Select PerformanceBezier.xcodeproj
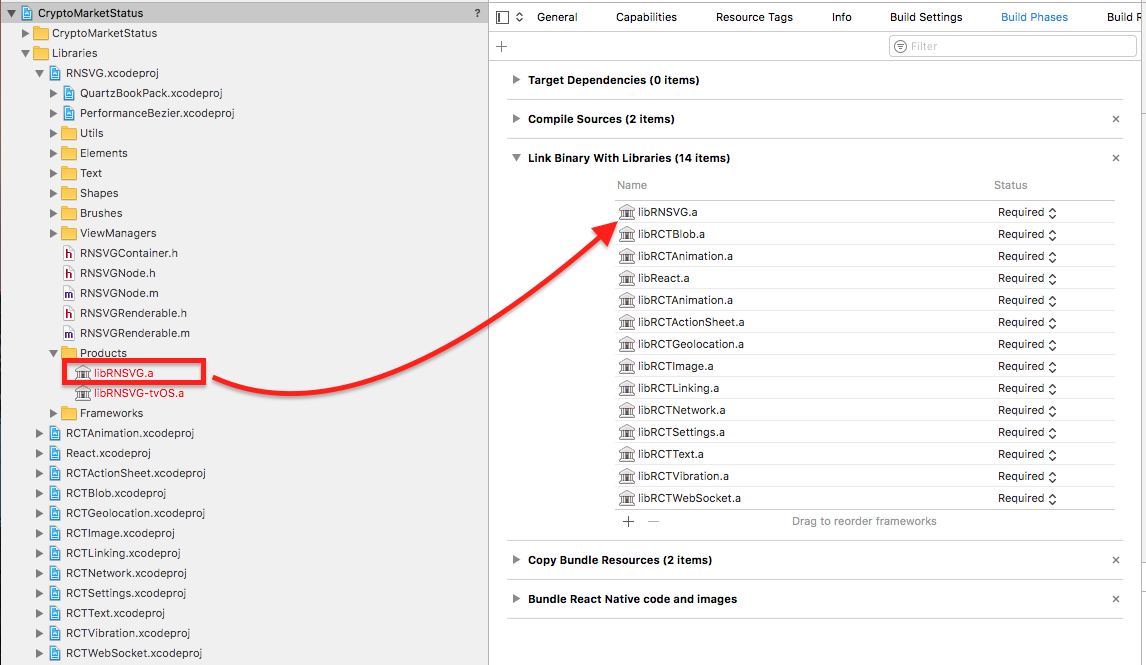This screenshot has width=1146, height=665. click(157, 113)
